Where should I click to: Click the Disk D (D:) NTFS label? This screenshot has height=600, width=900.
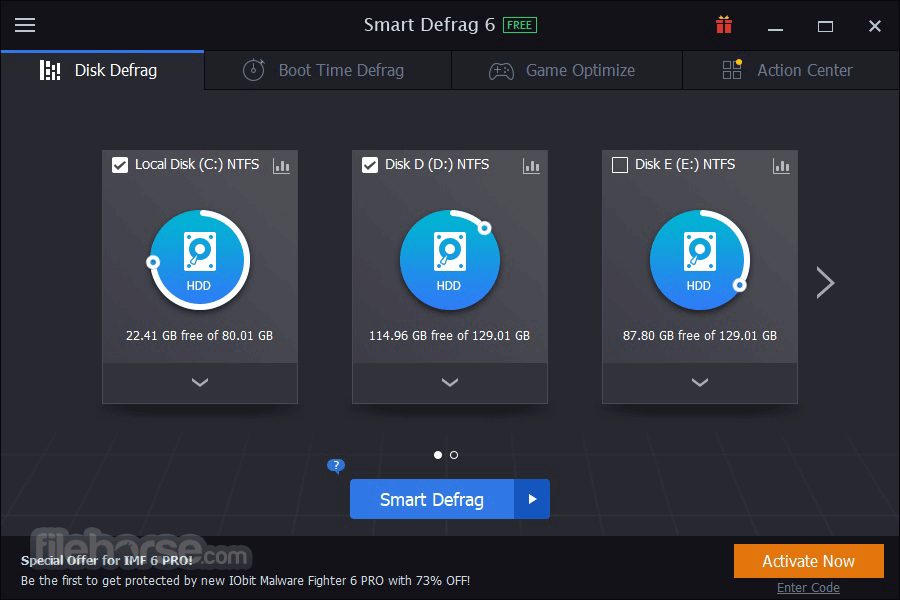point(437,164)
